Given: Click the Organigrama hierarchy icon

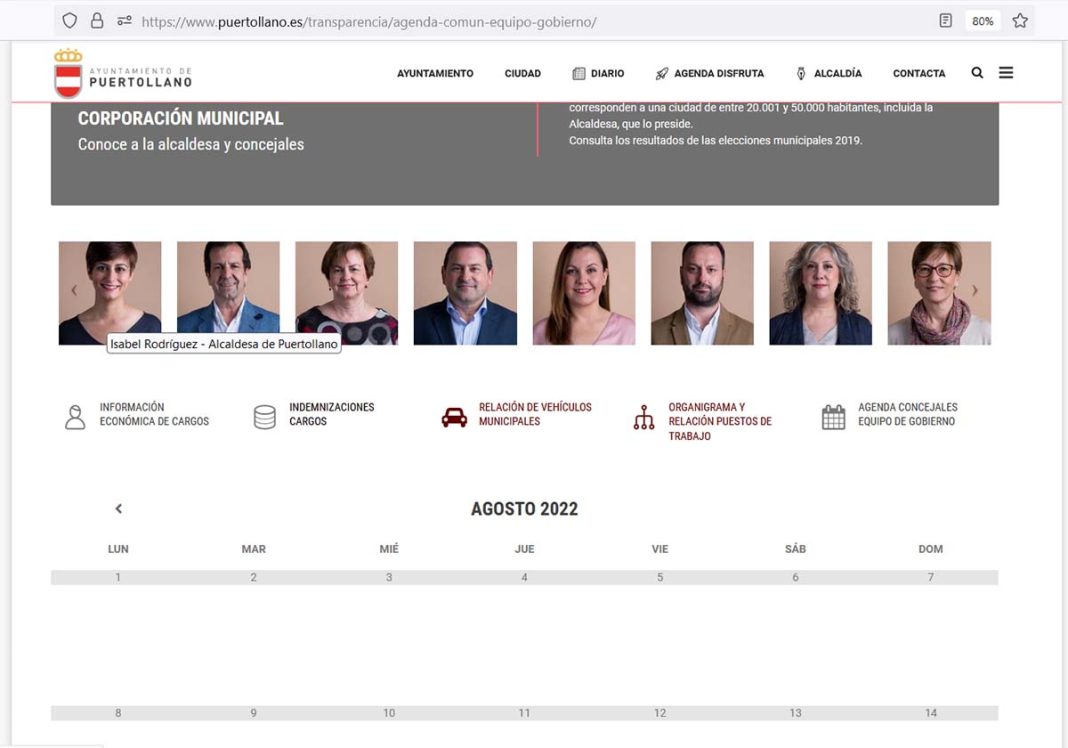Looking at the screenshot, I should click(x=644, y=417).
